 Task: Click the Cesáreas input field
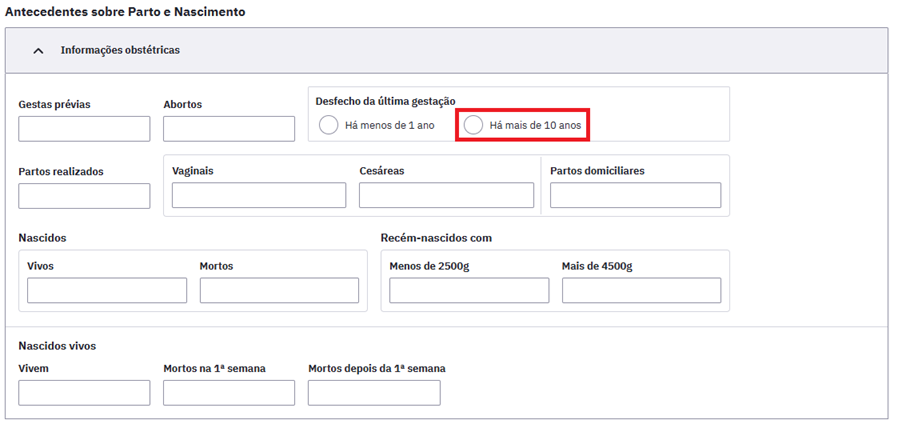click(x=446, y=195)
